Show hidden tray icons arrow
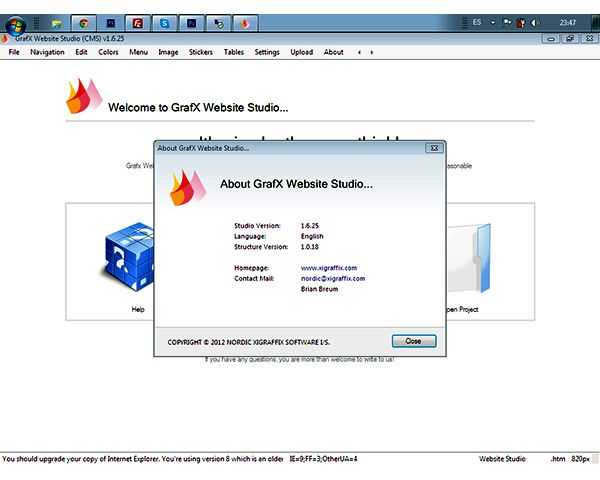 pyautogui.click(x=493, y=23)
